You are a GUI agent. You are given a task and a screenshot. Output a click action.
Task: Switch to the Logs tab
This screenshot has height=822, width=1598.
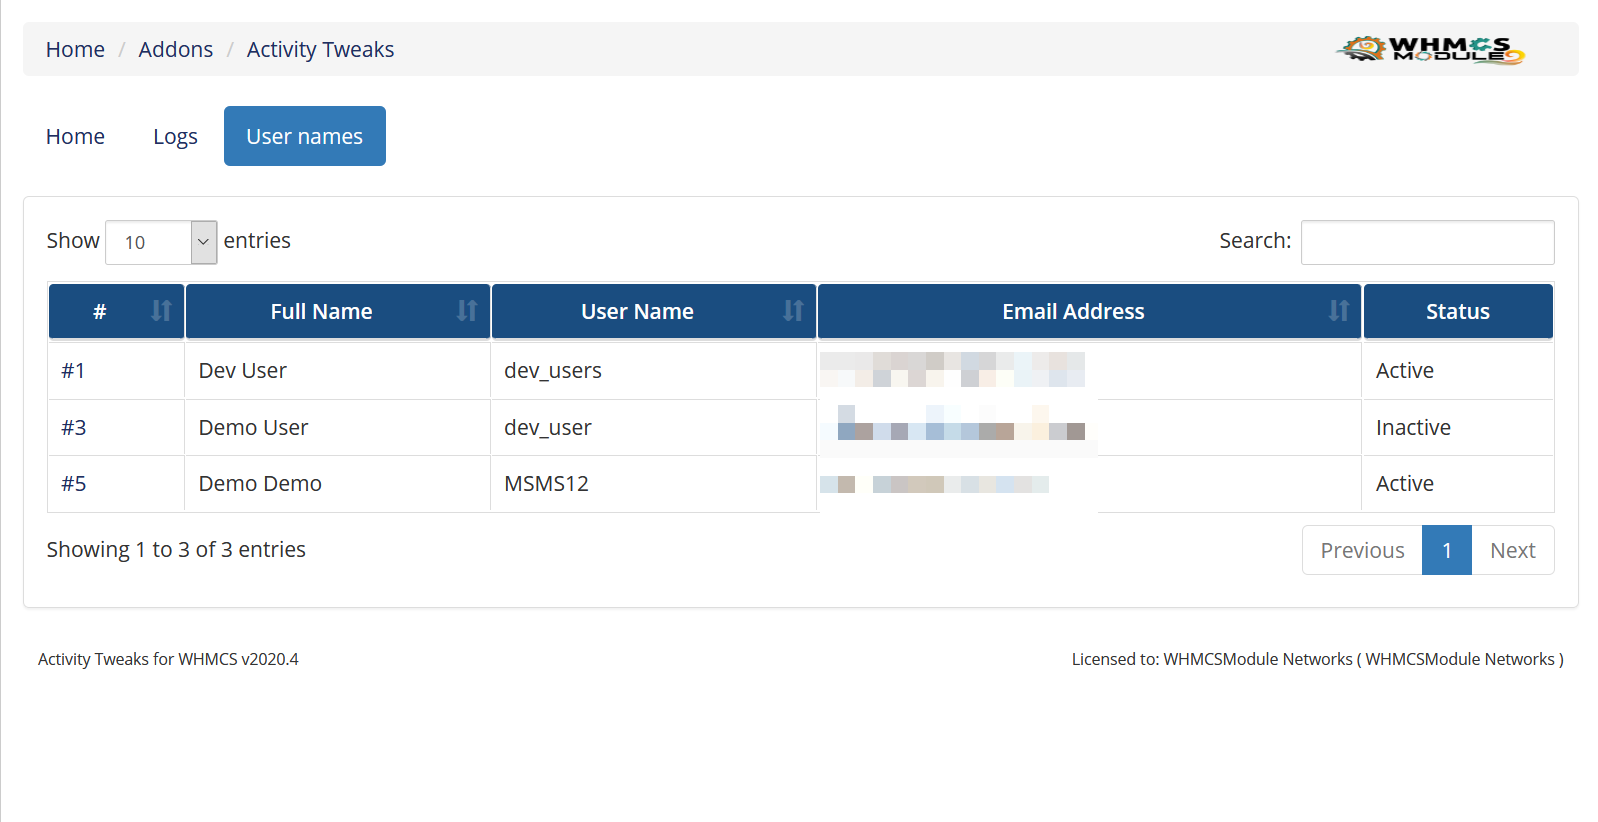point(175,136)
